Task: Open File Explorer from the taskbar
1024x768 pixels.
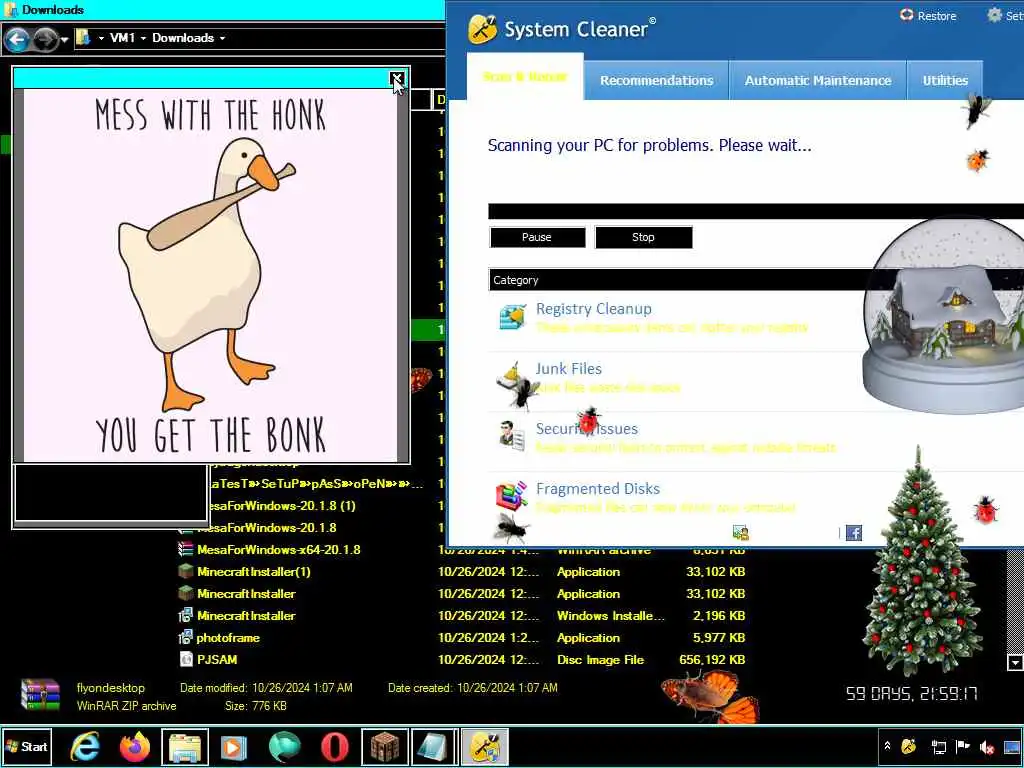Action: [x=185, y=746]
